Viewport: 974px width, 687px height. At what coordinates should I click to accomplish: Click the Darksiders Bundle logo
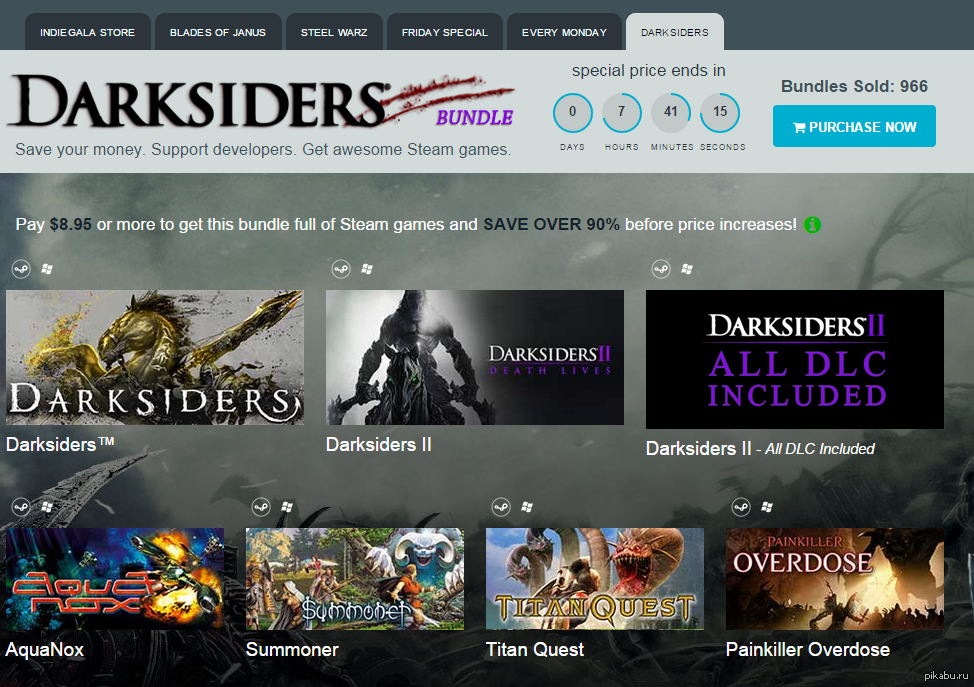click(260, 102)
